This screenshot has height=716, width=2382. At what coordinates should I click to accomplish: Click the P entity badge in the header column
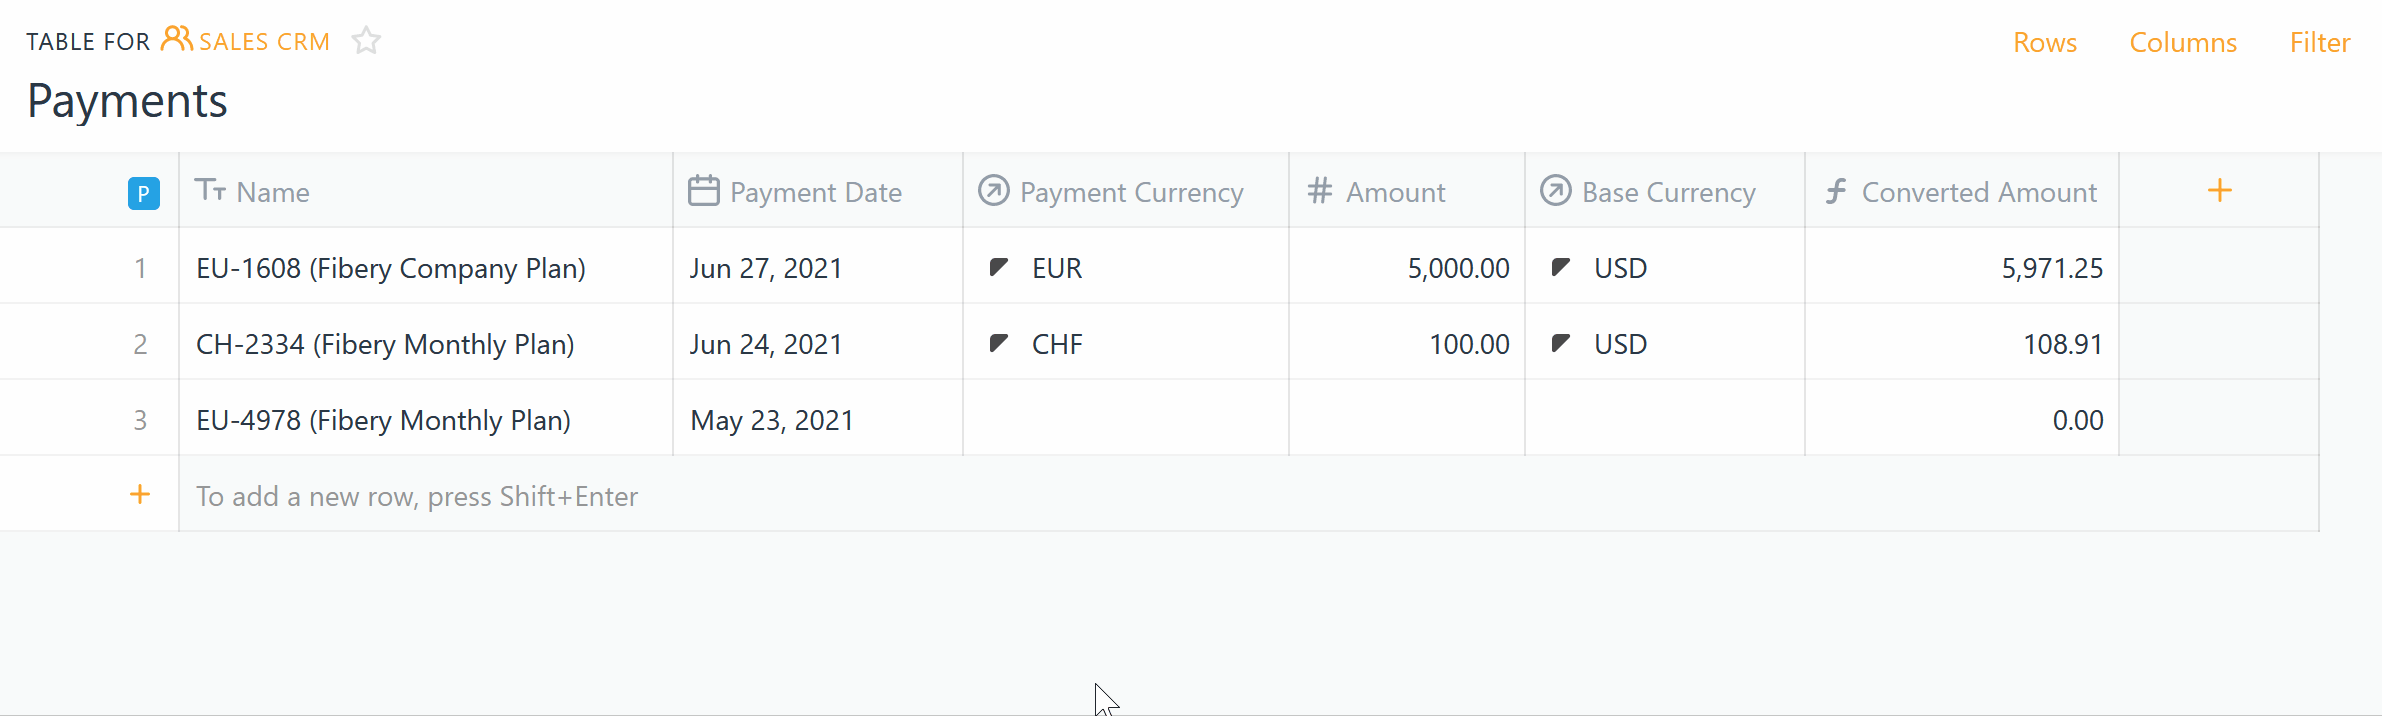[x=143, y=192]
